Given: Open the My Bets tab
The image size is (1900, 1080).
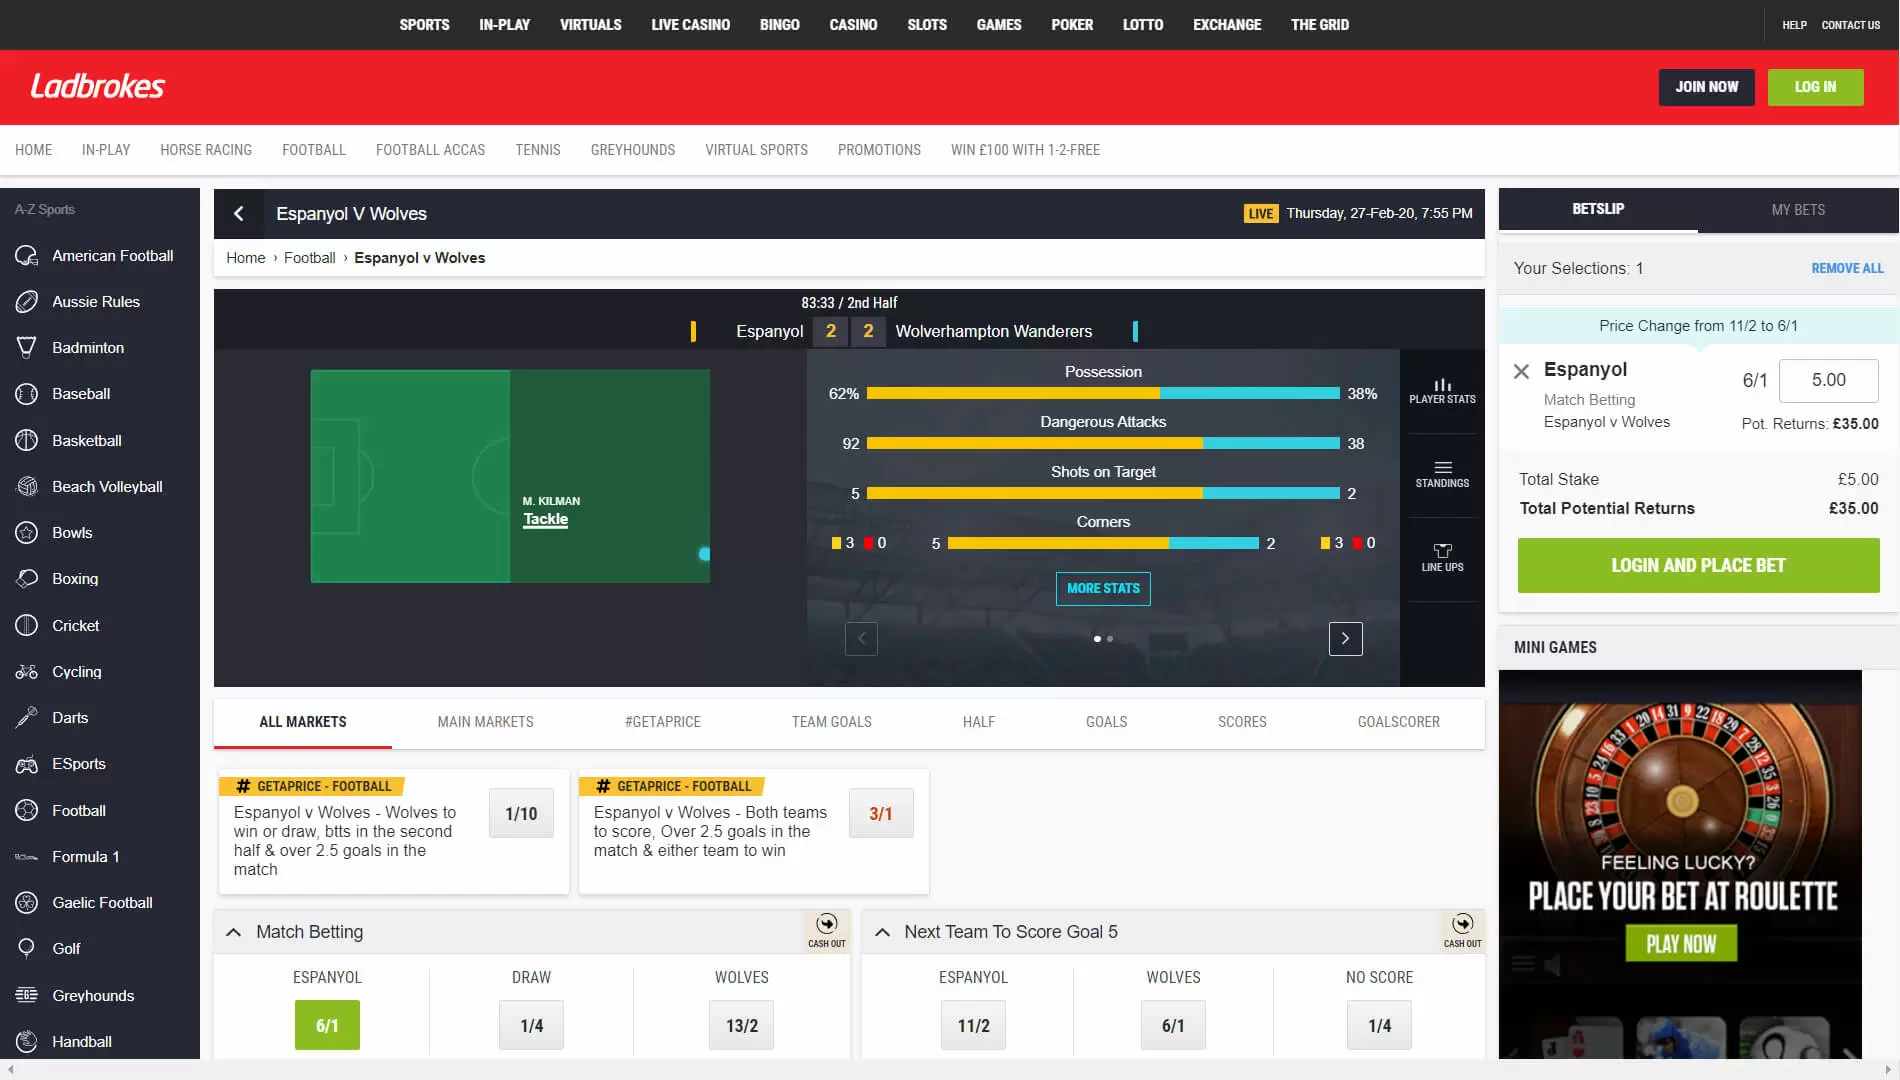Looking at the screenshot, I should pos(1797,210).
